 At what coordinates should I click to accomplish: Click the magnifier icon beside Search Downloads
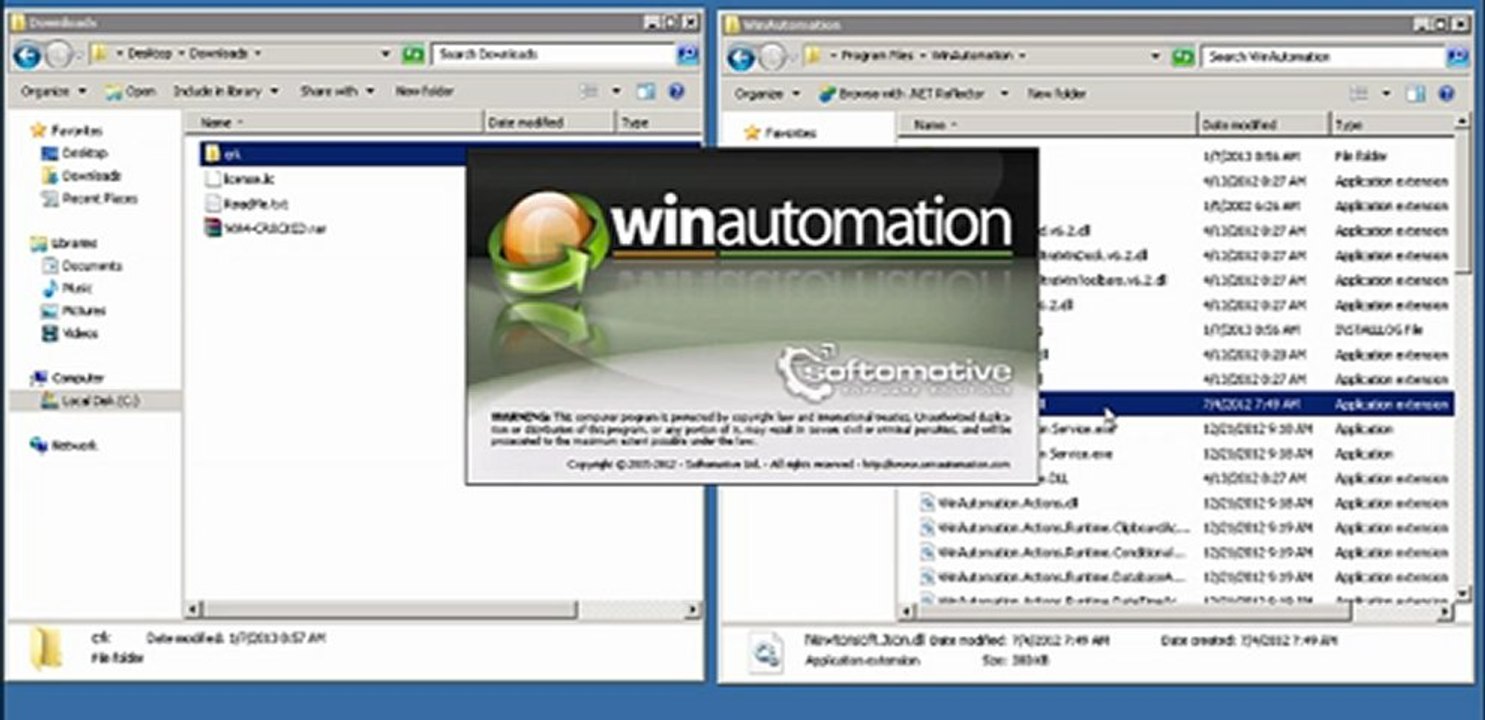pyautogui.click(x=688, y=54)
